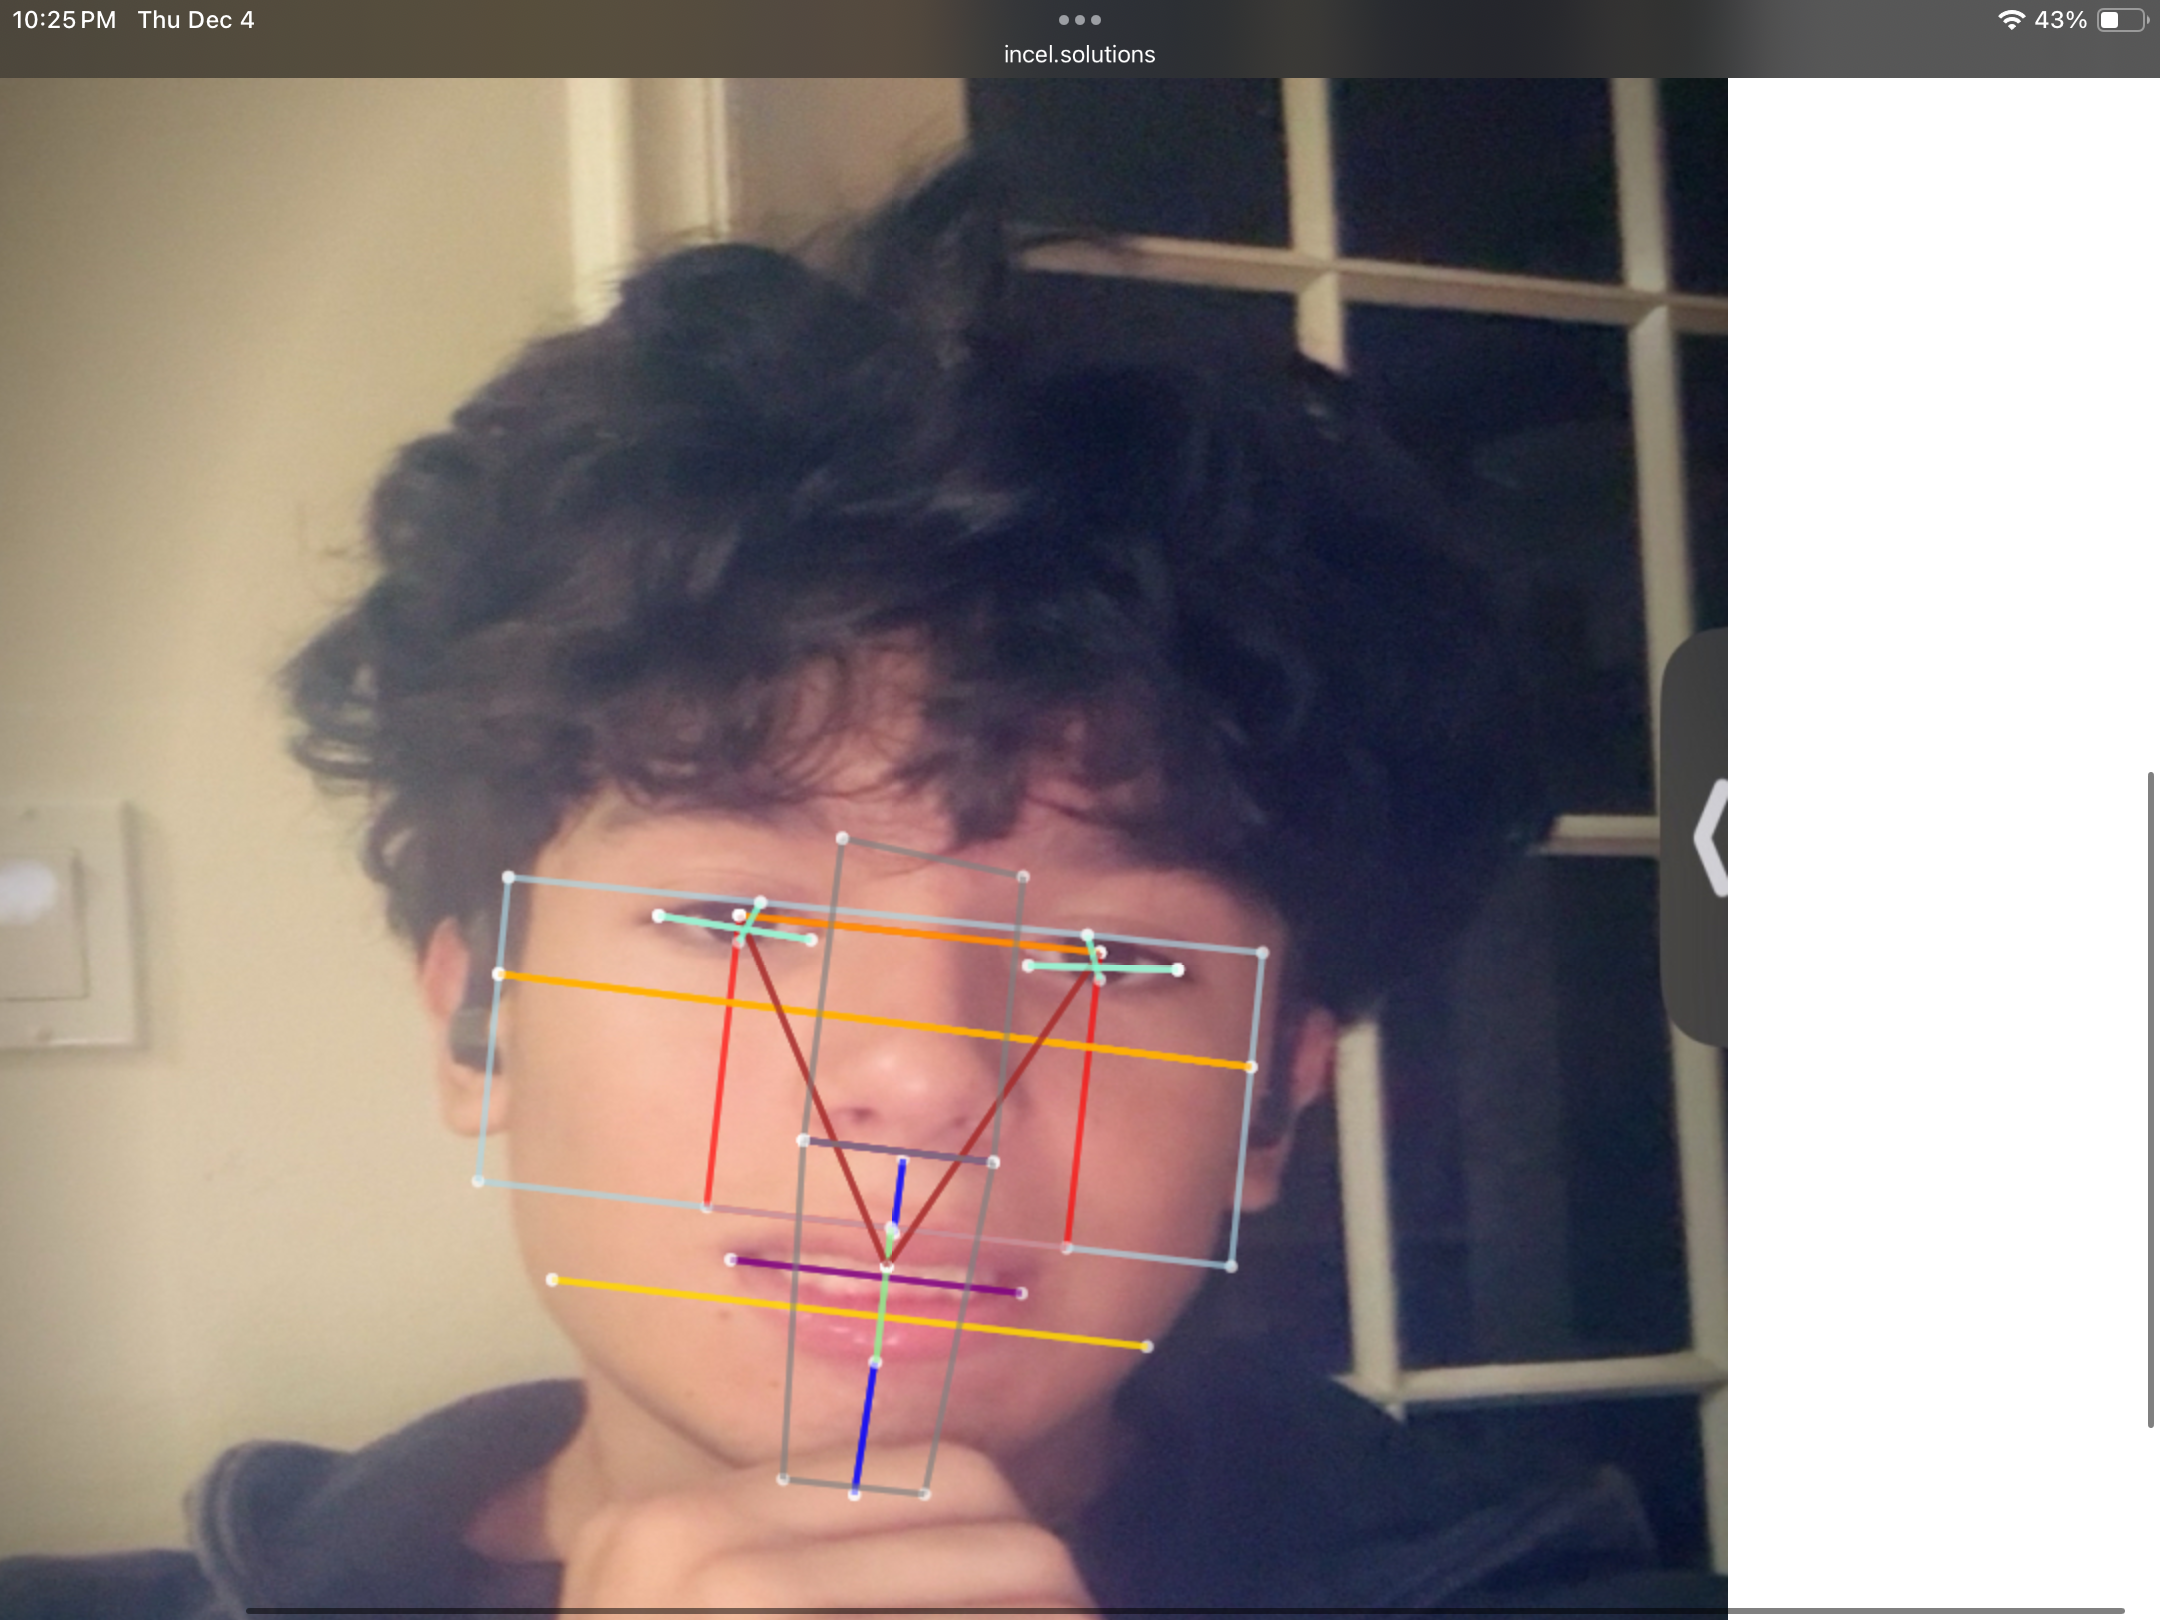Click bottom point of blue chin line
This screenshot has height=1620, width=2160.
point(855,1494)
